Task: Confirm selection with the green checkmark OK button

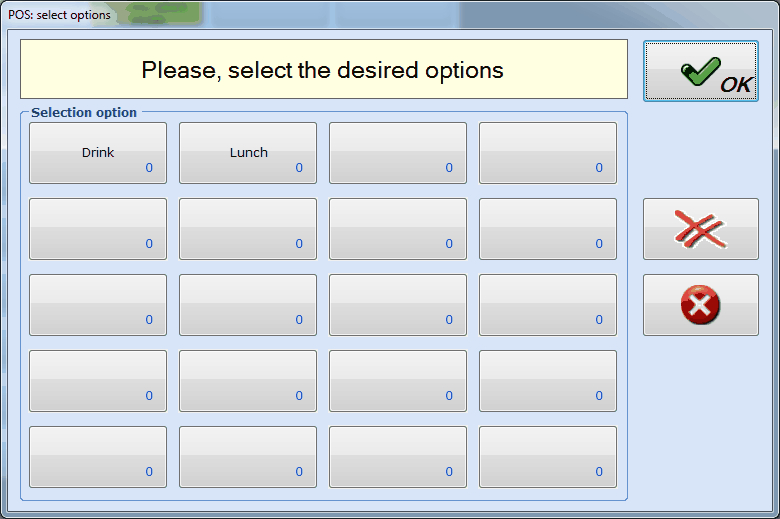Action: (700, 71)
